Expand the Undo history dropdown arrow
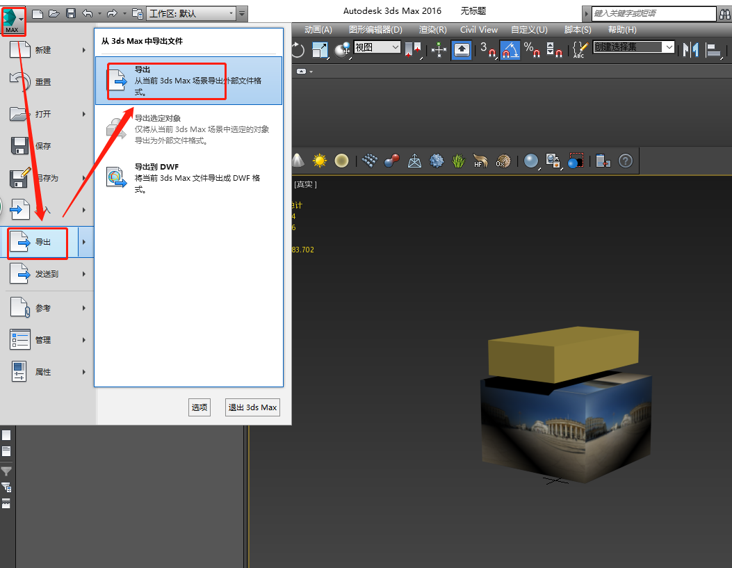The image size is (732, 568). click(x=99, y=14)
